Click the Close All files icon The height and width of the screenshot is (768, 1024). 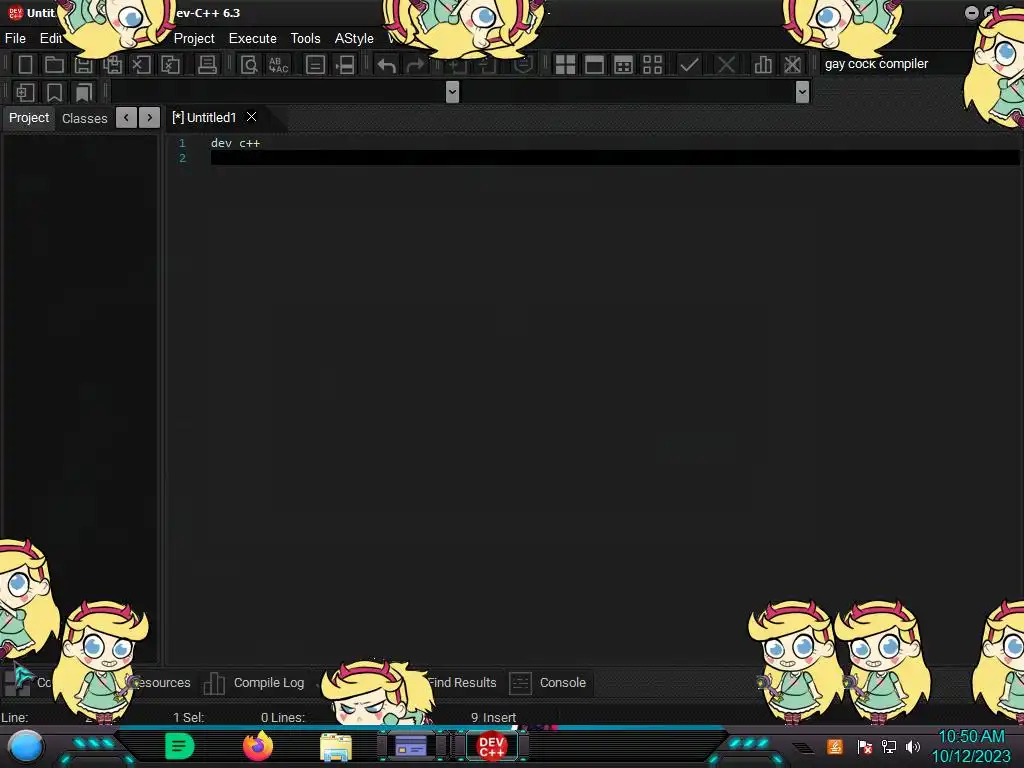point(170,64)
